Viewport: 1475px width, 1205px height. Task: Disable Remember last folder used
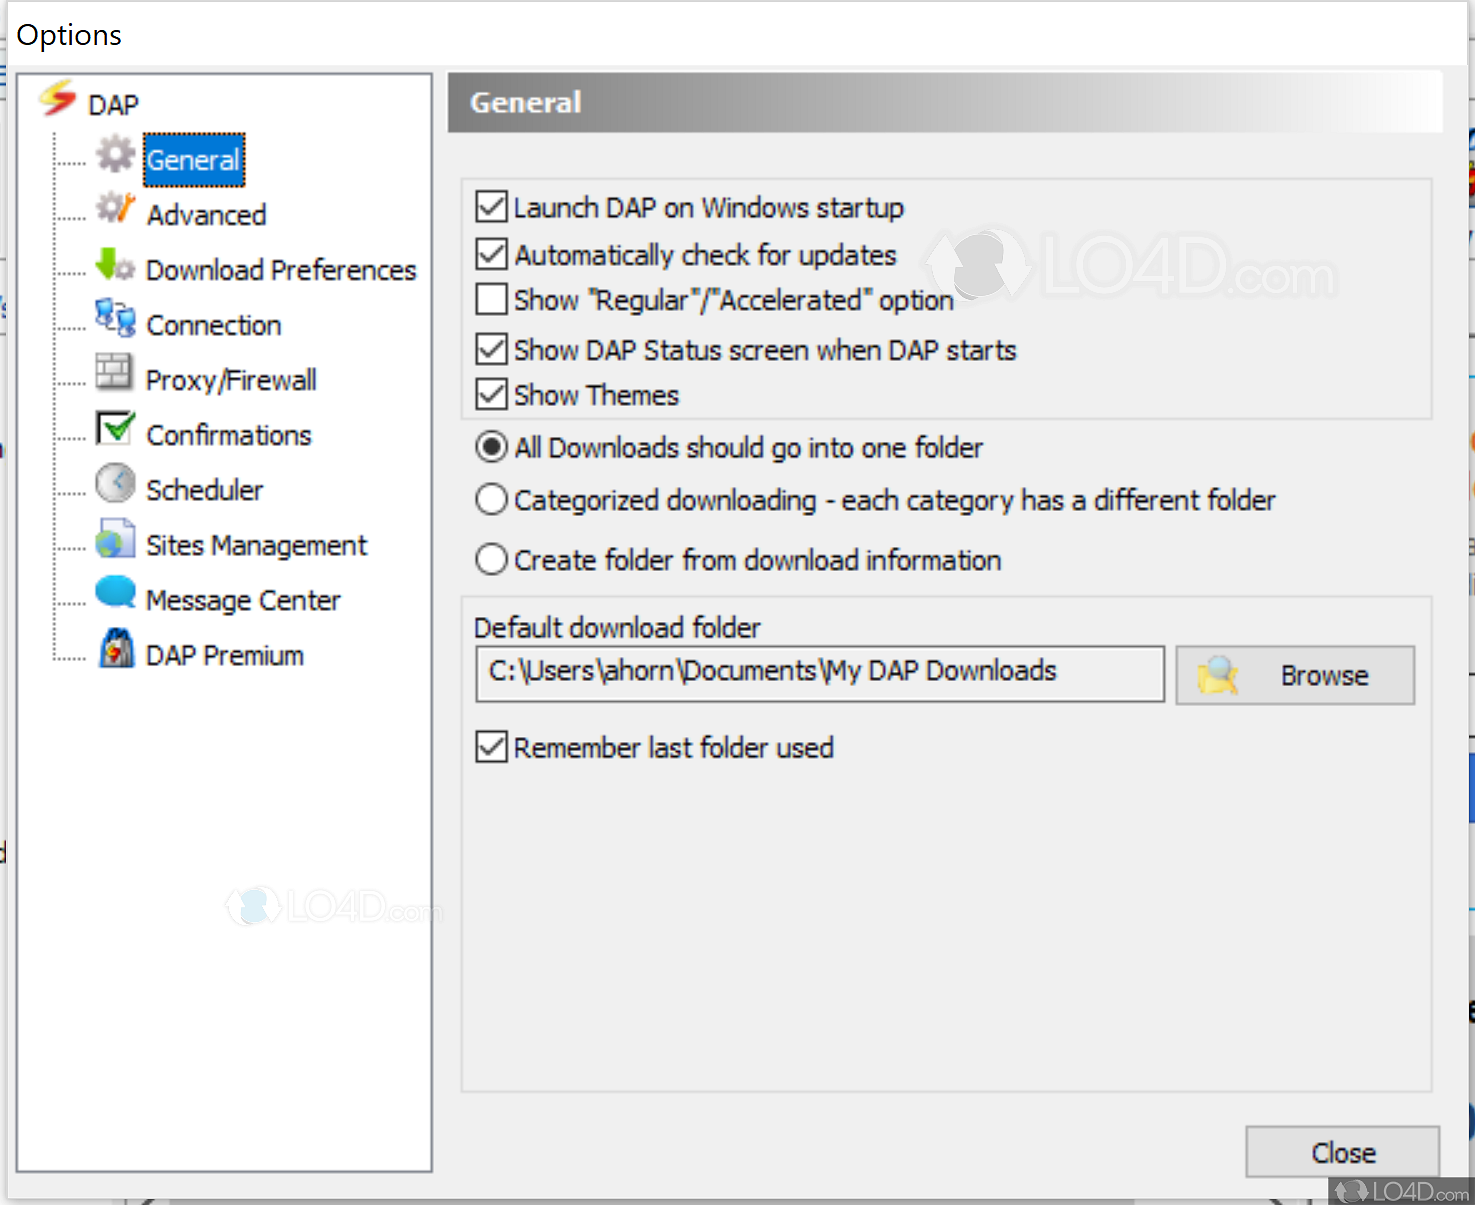tap(491, 747)
